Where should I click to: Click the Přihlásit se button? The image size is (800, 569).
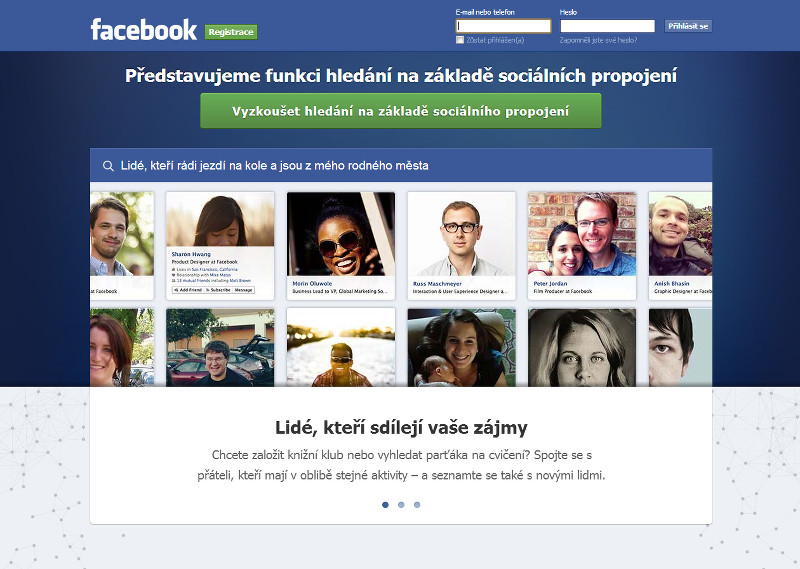click(x=688, y=26)
